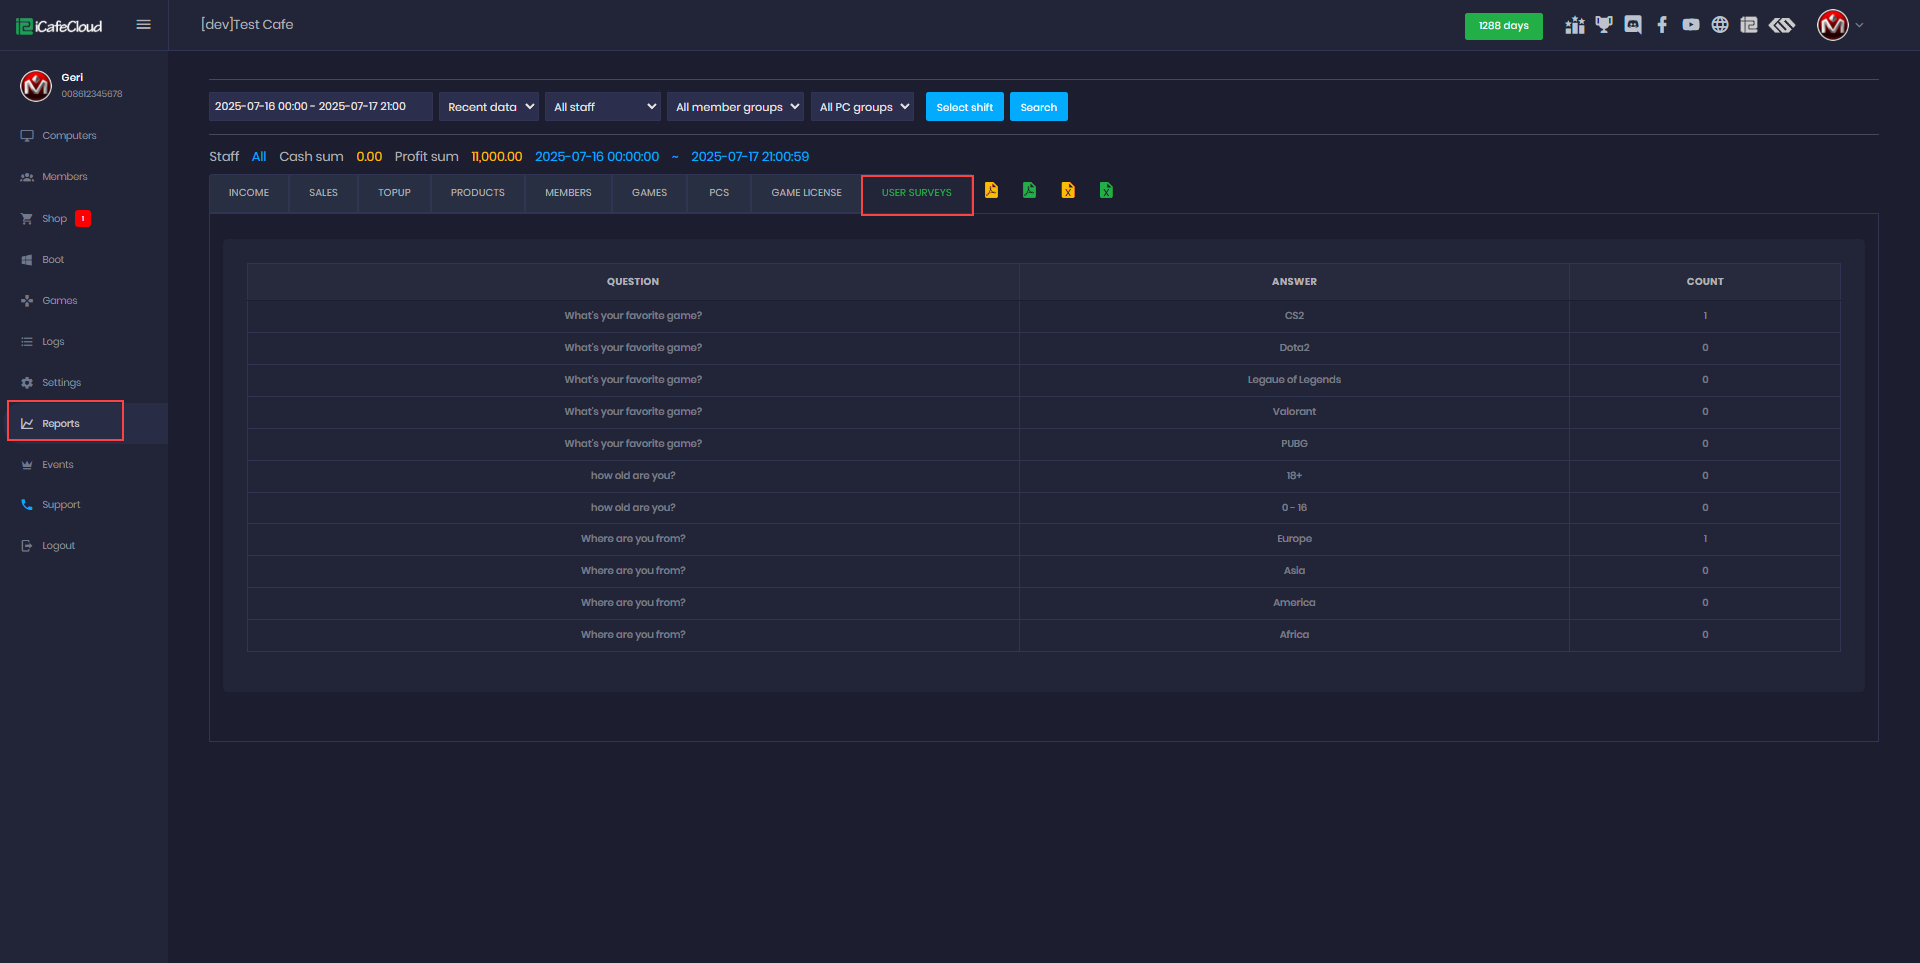Image resolution: width=1920 pixels, height=963 pixels.
Task: Toggle the hamburger sidebar menu
Action: 143,25
